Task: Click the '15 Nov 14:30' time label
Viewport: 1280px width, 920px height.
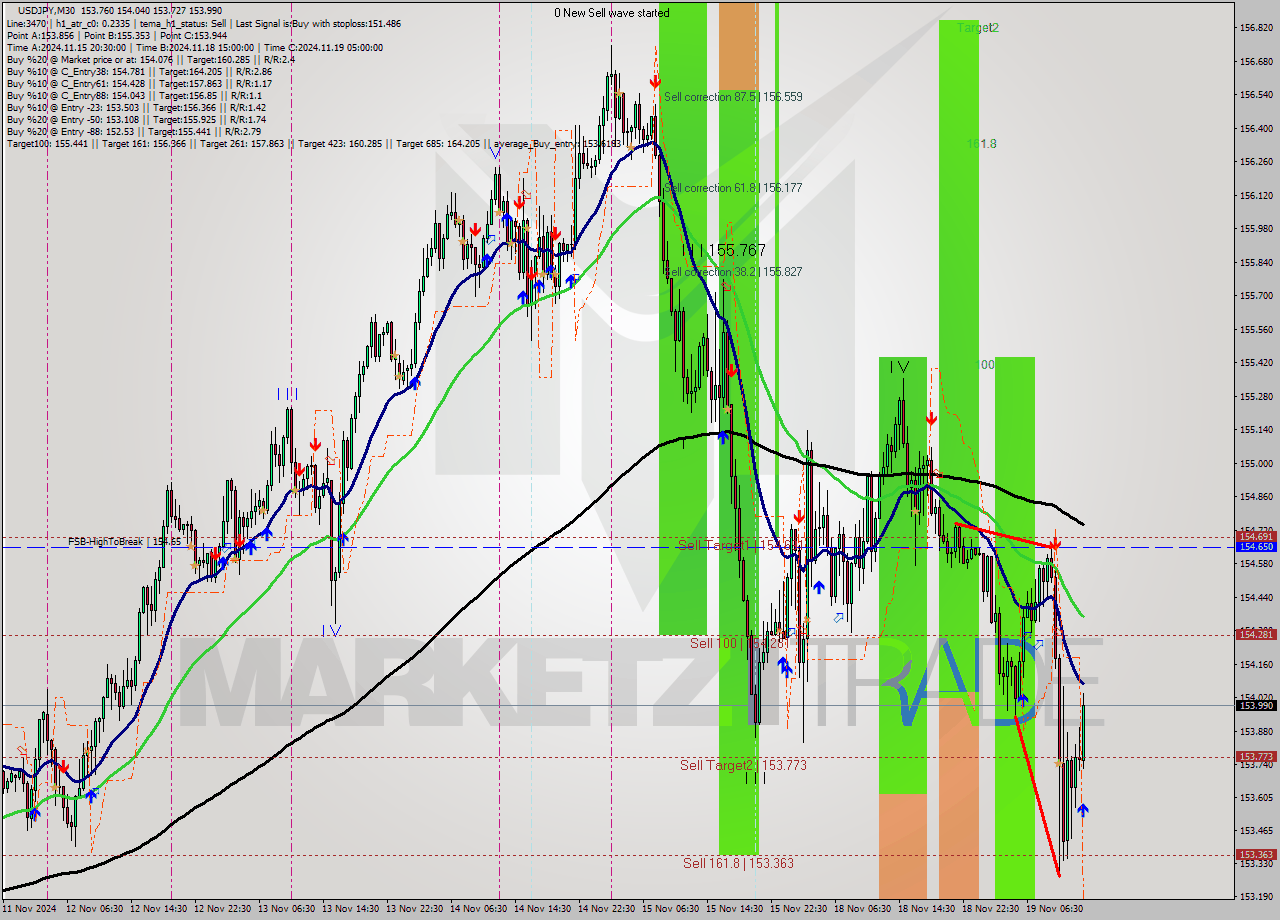Action: coord(734,909)
